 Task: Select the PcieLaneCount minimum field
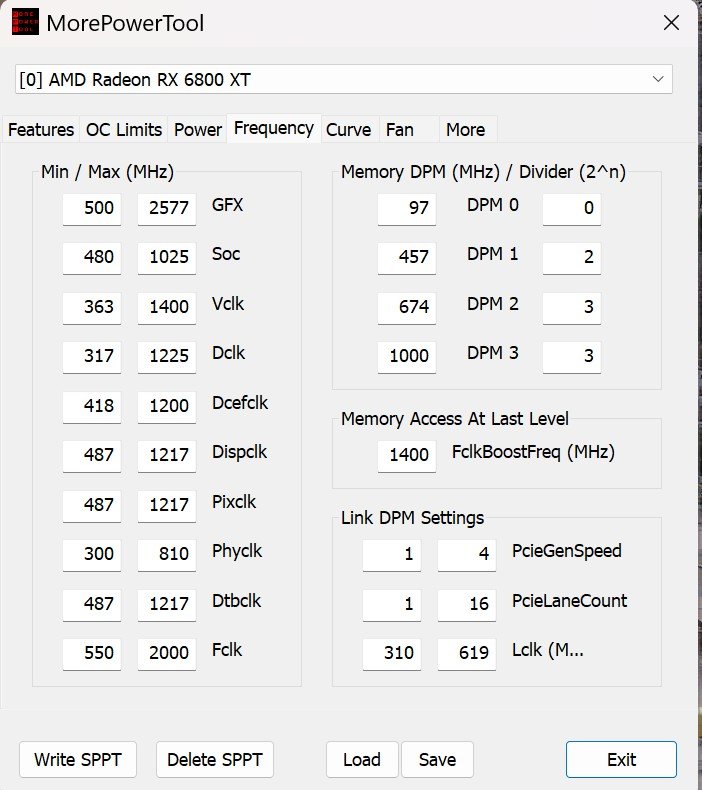pos(392,605)
